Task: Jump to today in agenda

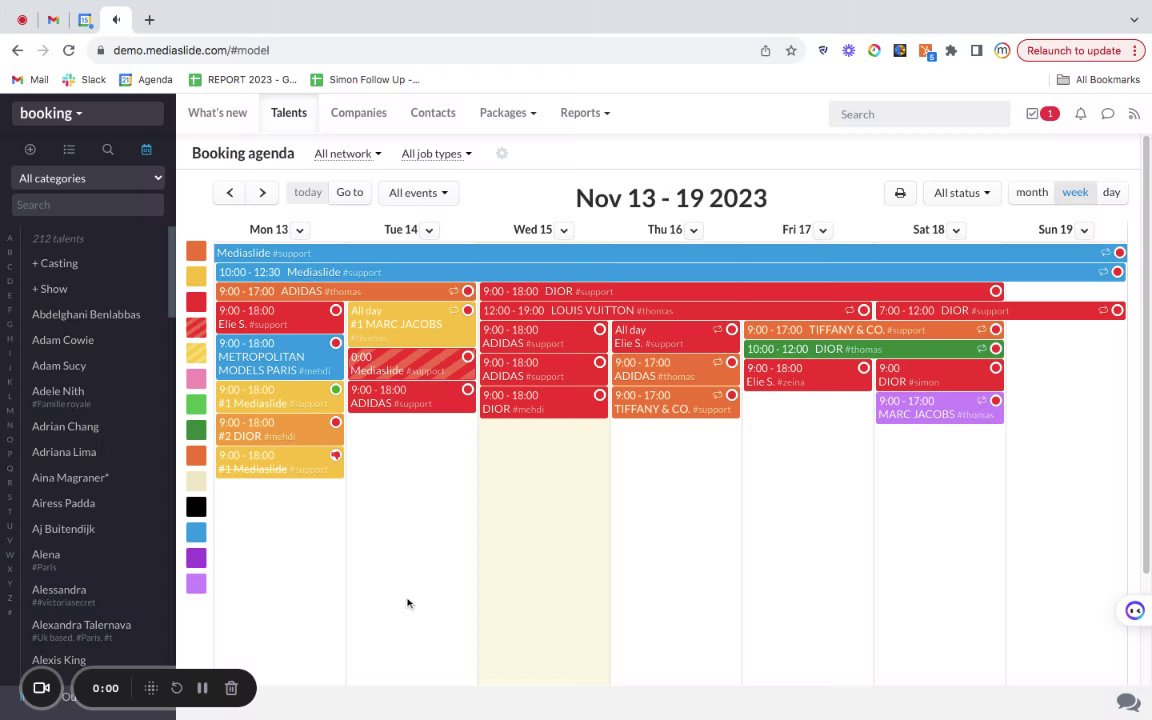Action: [308, 192]
